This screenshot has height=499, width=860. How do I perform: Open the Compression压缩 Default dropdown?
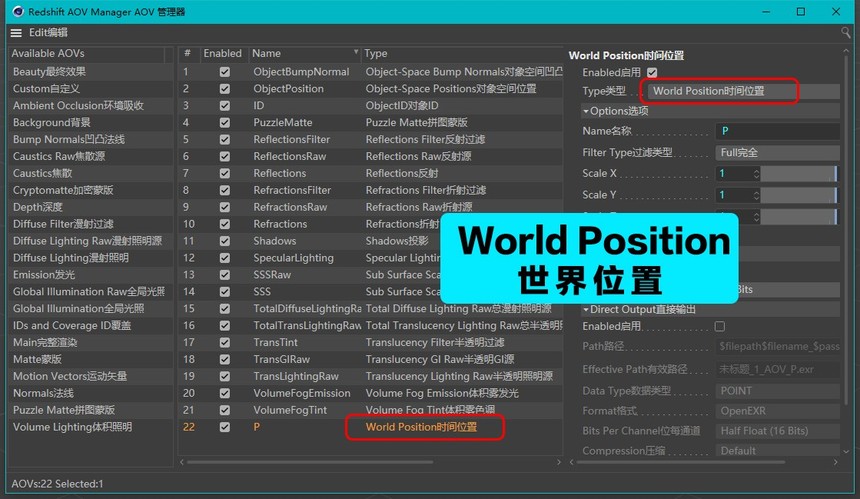click(777, 451)
